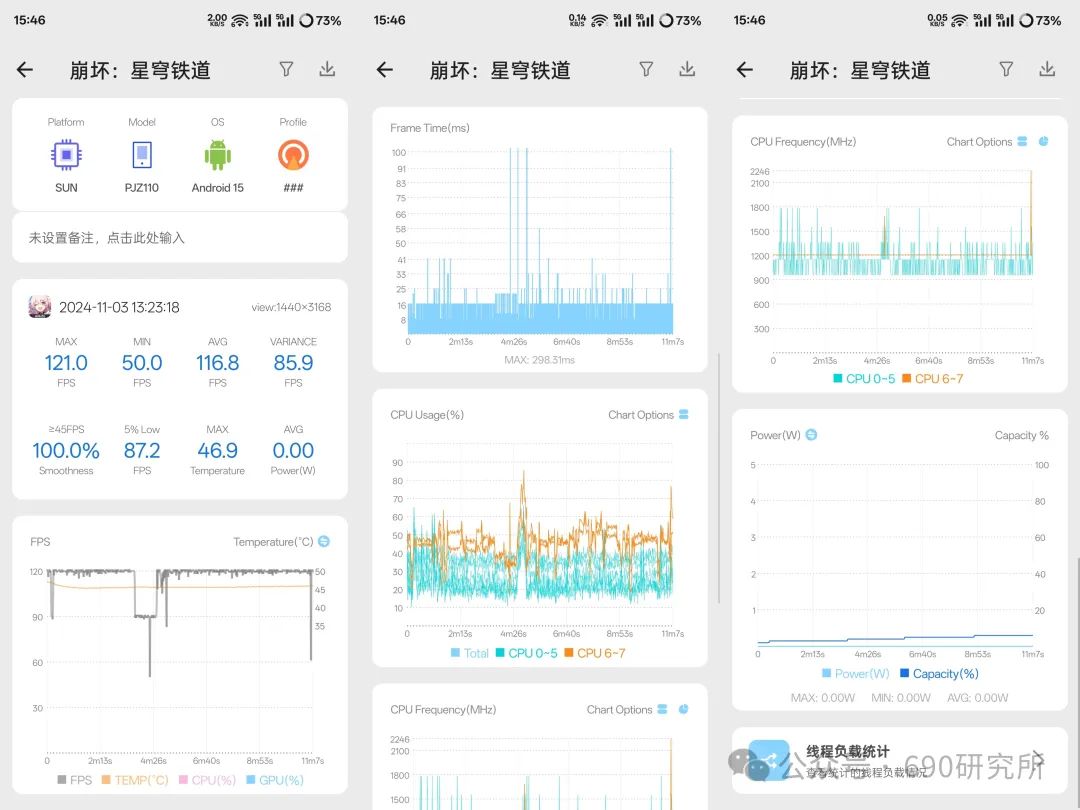The width and height of the screenshot is (1080, 810).
Task: Toggle the Temperature(°C) axis switch icon
Action: pyautogui.click(x=324, y=541)
